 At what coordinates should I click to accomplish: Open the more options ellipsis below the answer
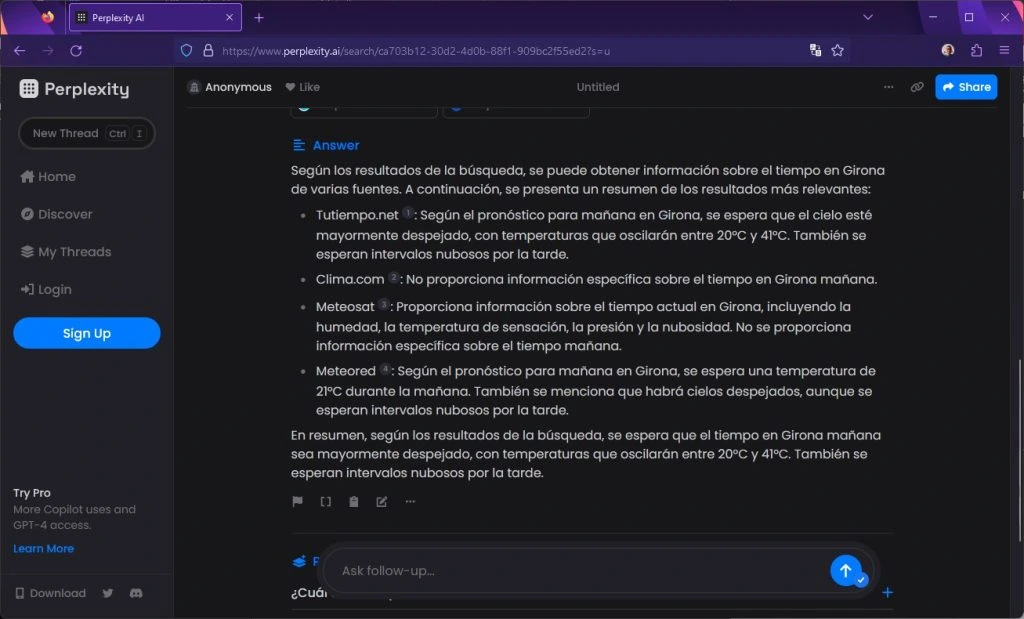coord(410,502)
